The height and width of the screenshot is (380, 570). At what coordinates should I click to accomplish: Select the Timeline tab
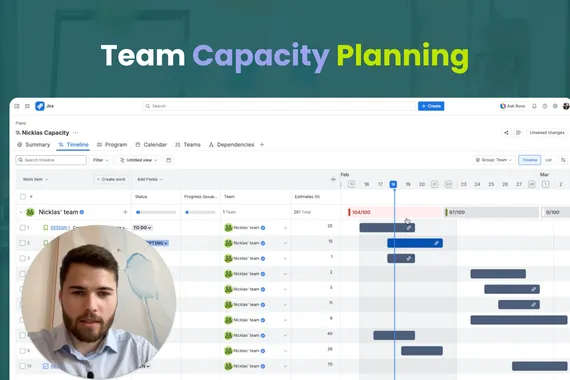coord(74,145)
